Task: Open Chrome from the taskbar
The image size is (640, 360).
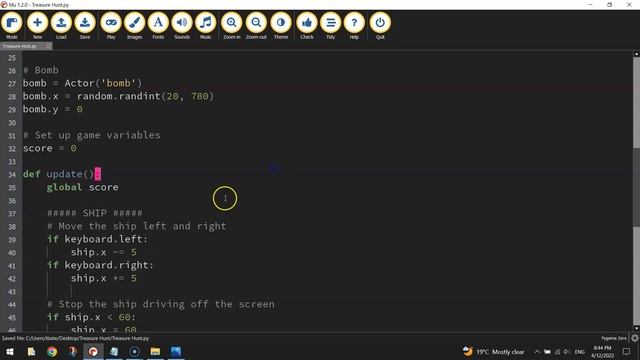Action: (52, 352)
